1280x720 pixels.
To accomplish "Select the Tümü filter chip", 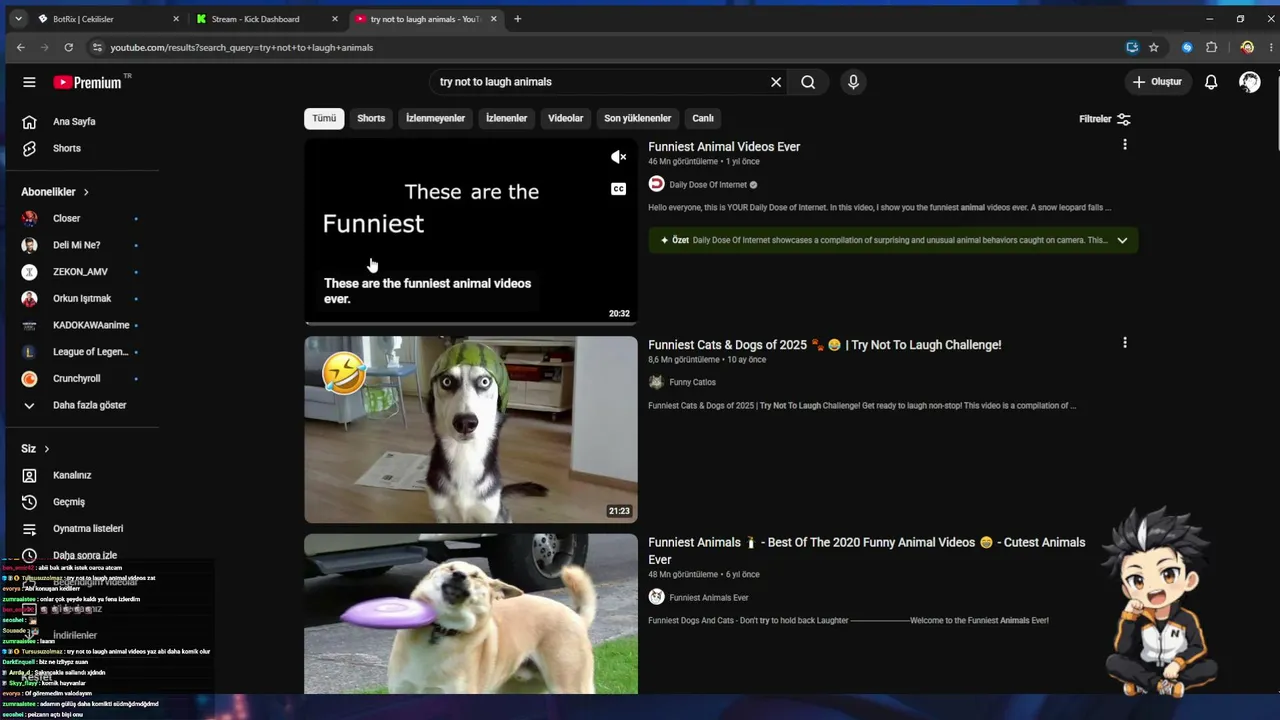I will pos(324,118).
